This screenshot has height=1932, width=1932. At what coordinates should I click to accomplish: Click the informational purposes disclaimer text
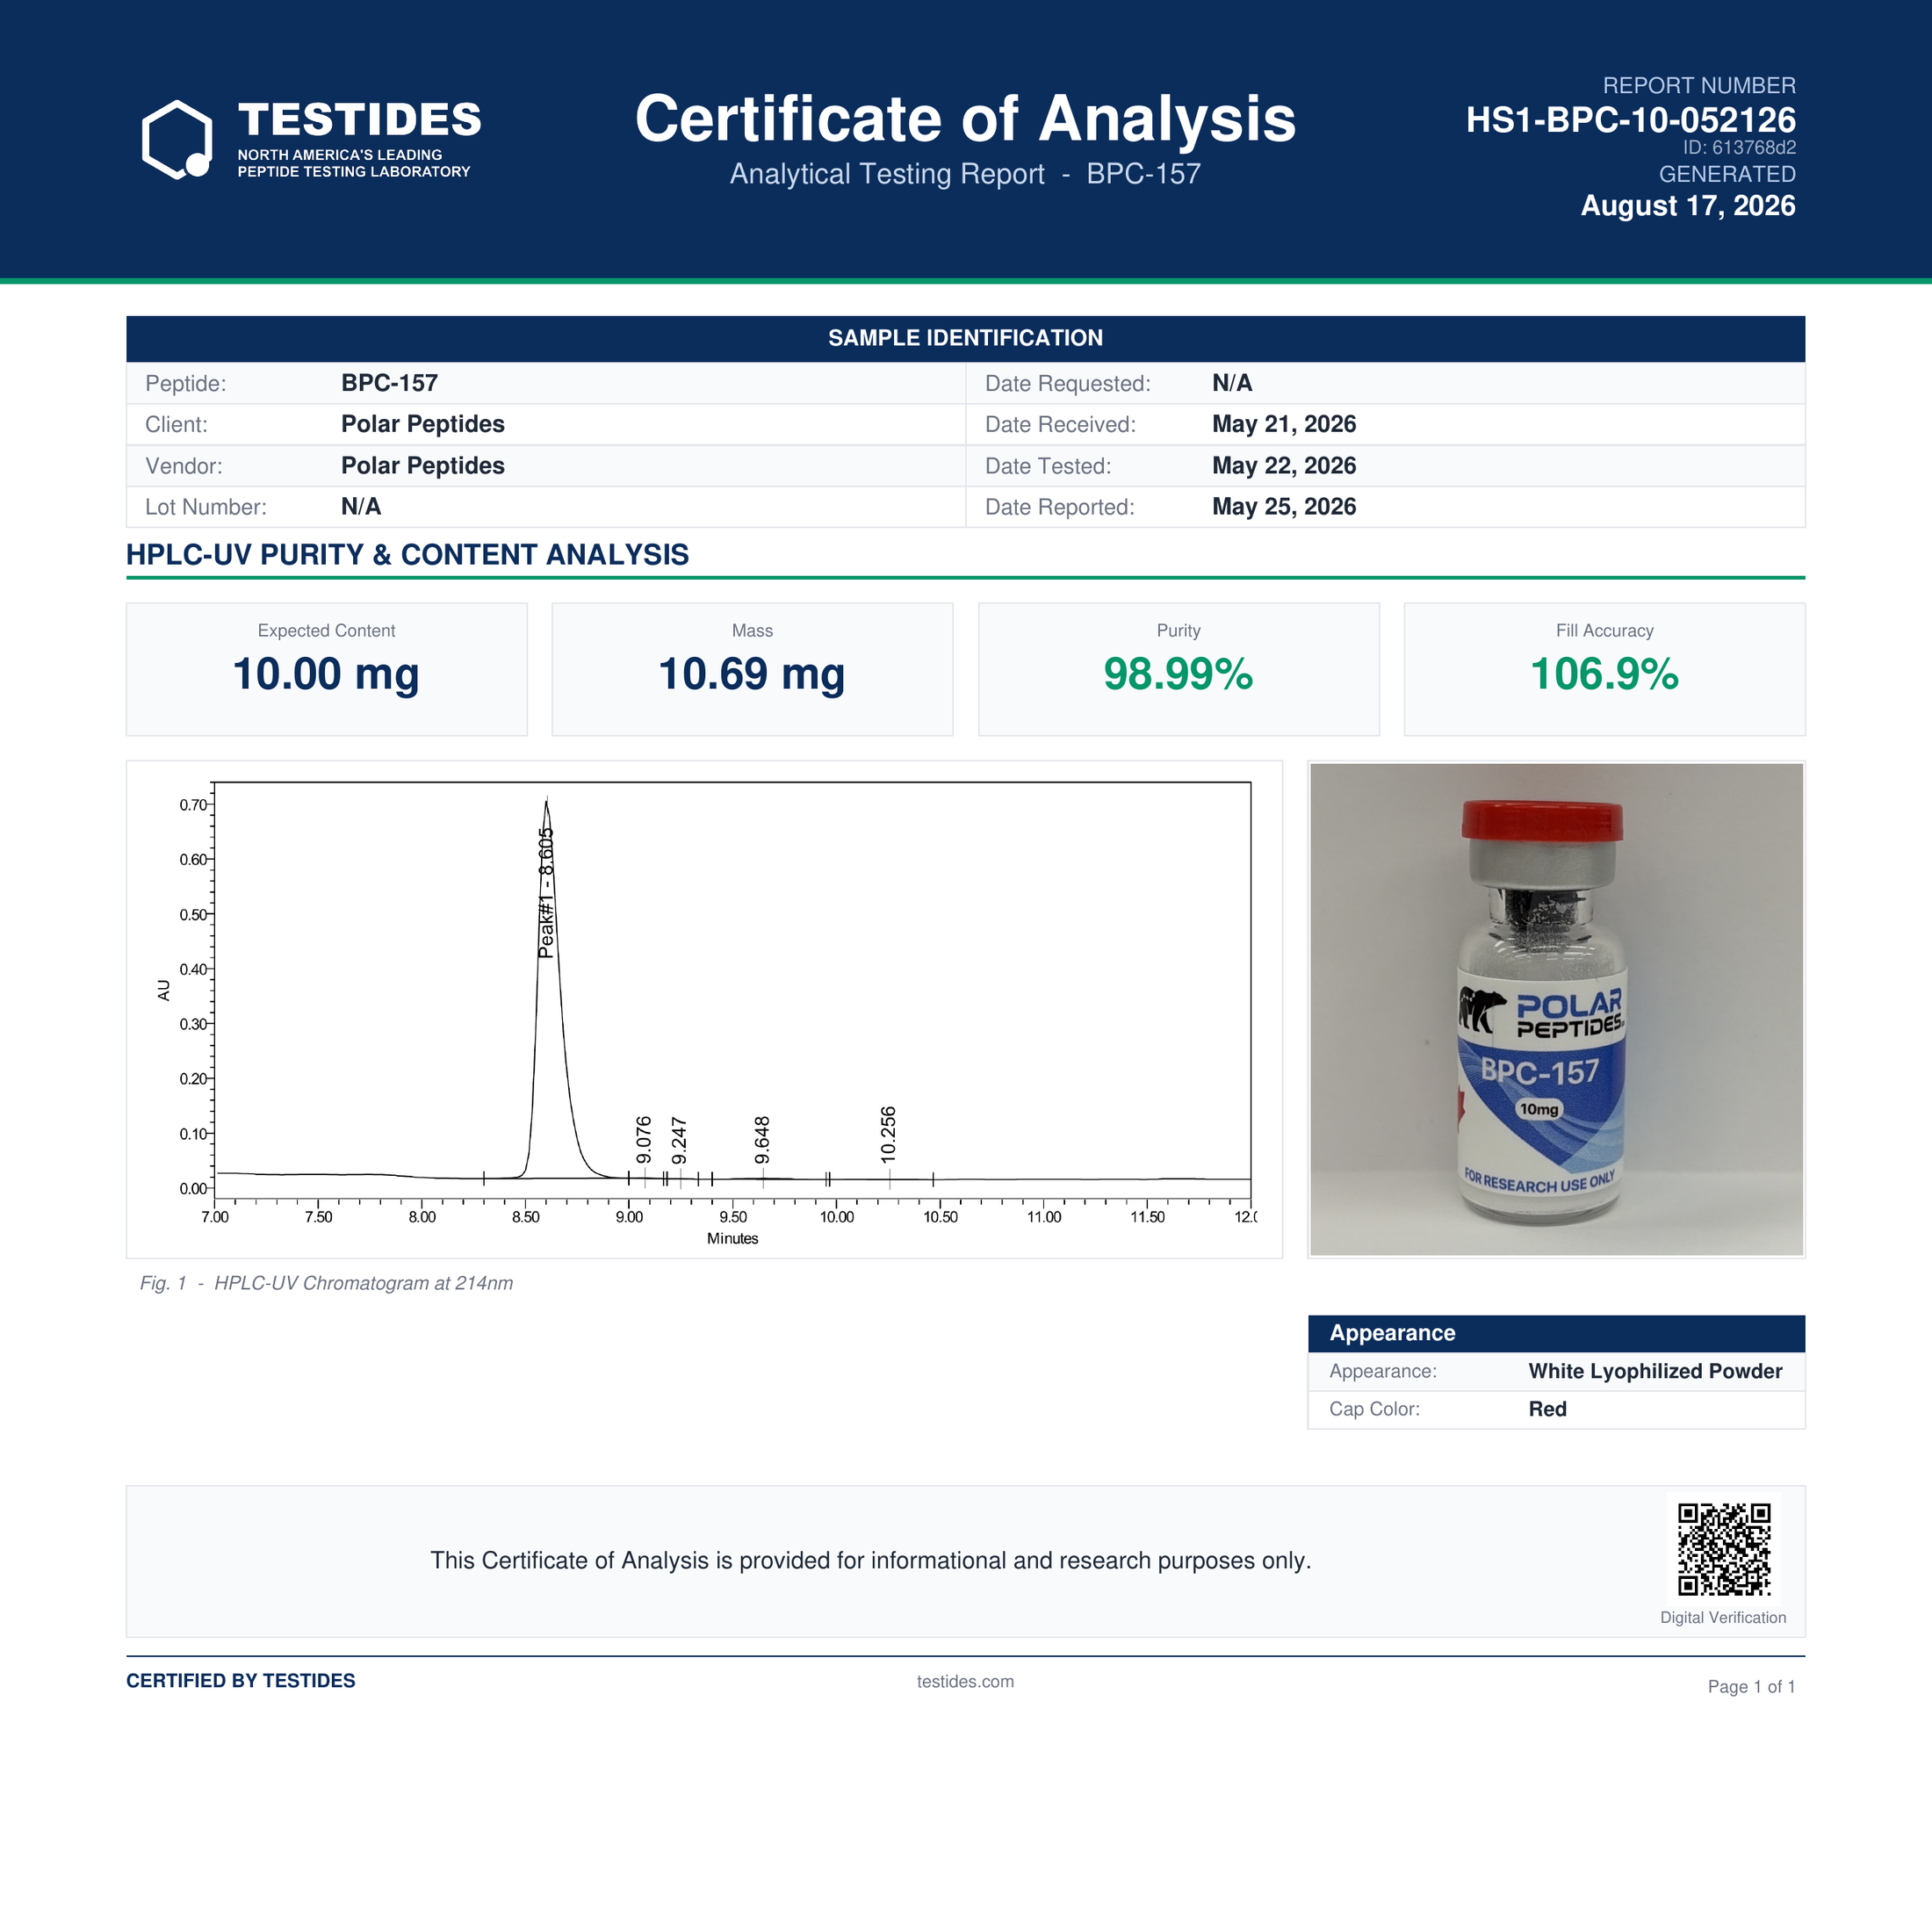pyautogui.click(x=870, y=1561)
